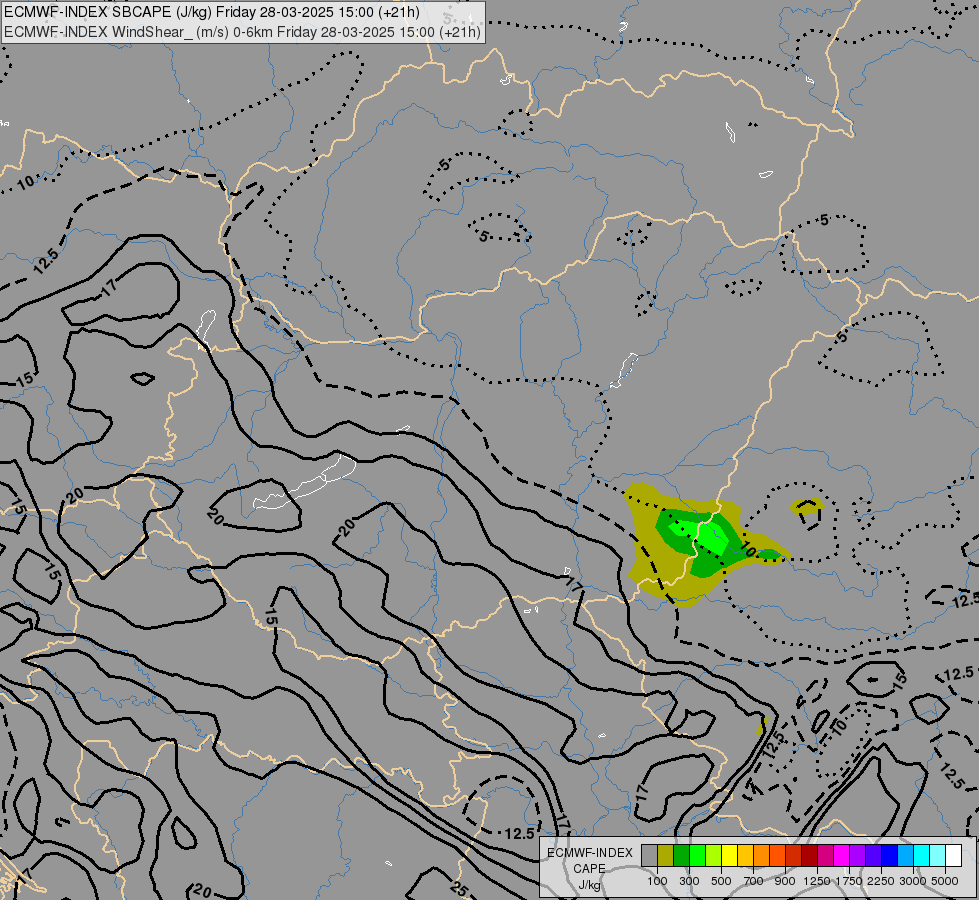This screenshot has height=900, width=979.
Task: Click the 100 label in the legend
Action: coord(657,881)
